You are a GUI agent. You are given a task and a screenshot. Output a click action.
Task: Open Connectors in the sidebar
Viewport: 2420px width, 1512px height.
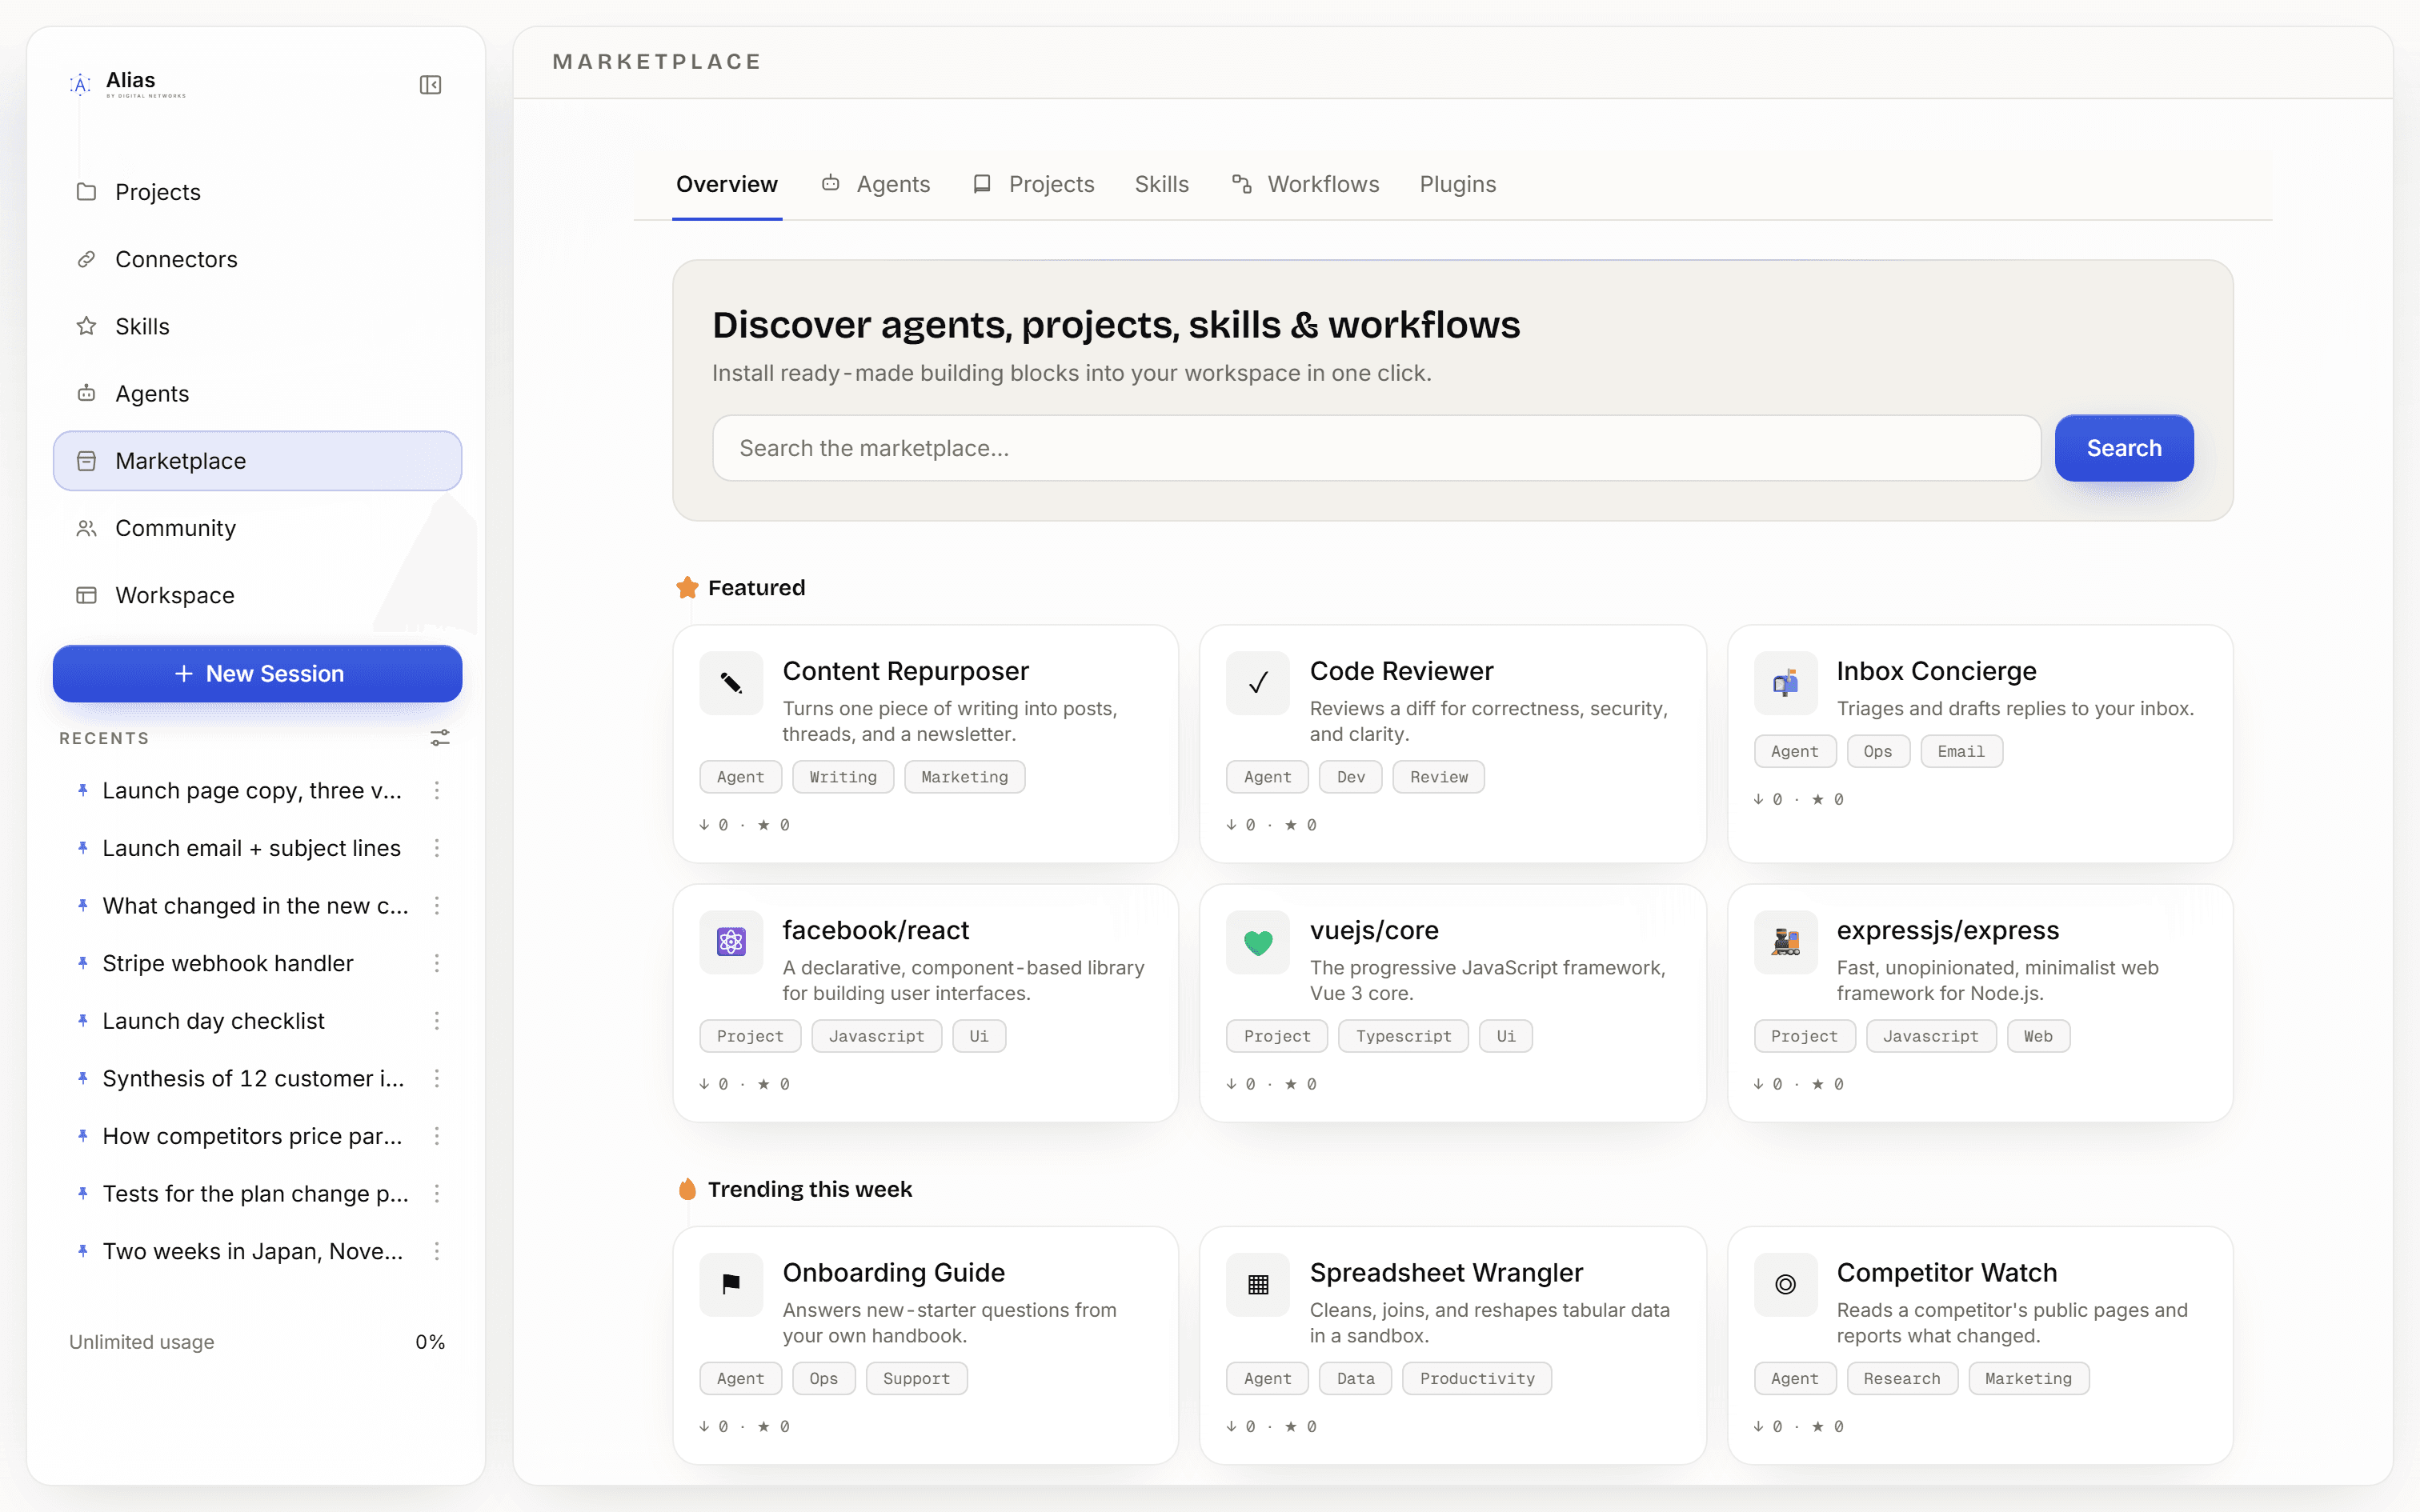click(258, 259)
